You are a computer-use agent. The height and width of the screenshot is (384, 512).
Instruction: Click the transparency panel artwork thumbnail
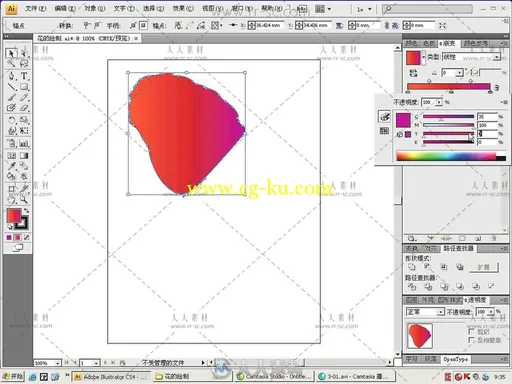click(420, 336)
